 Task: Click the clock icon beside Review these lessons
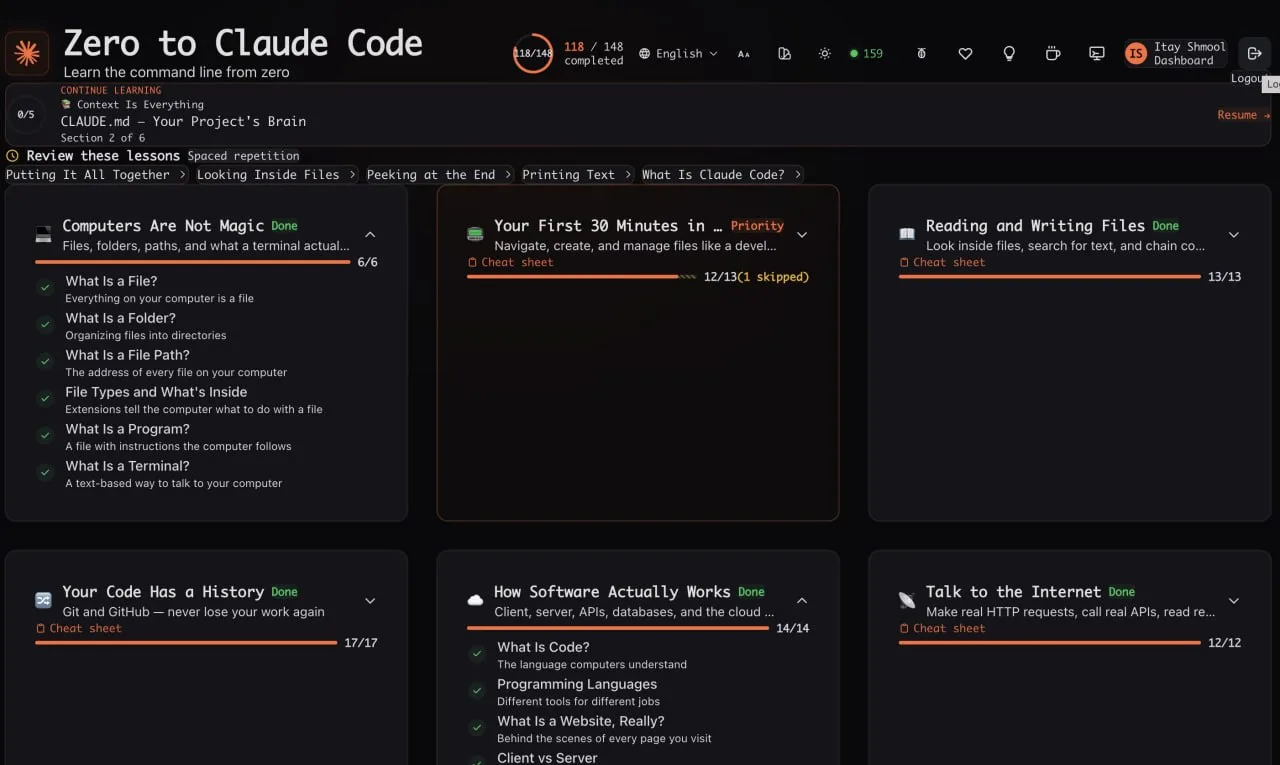[12, 156]
